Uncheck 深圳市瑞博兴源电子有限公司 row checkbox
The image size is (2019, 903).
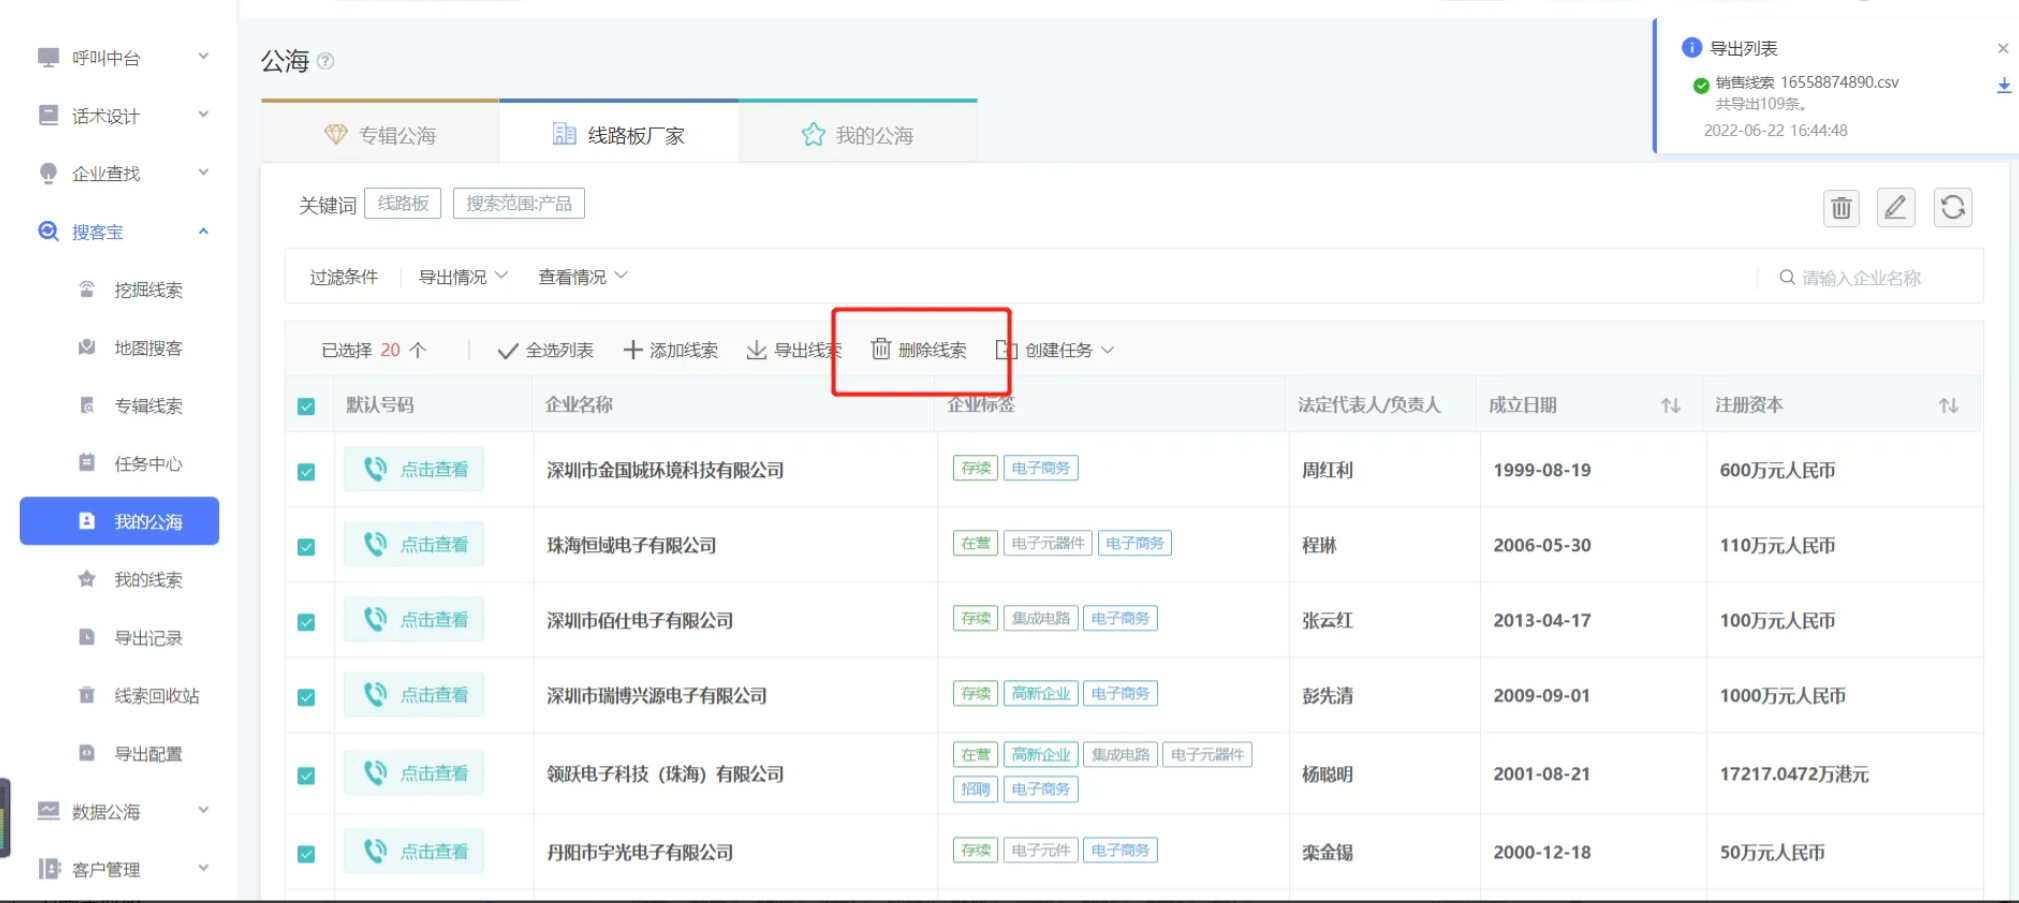306,697
